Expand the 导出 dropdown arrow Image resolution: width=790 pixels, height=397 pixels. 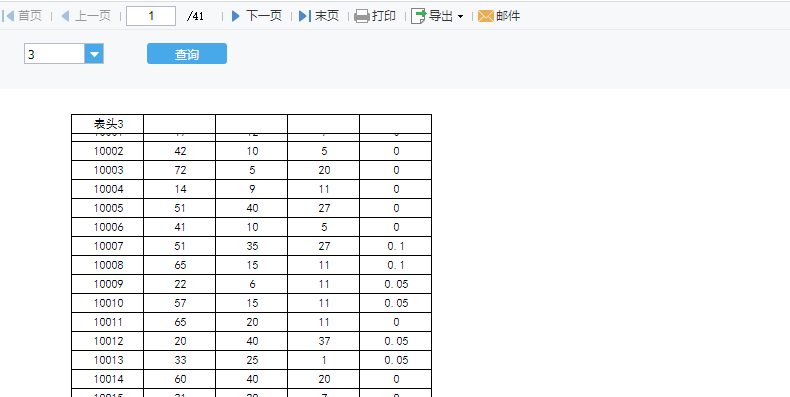tap(460, 17)
